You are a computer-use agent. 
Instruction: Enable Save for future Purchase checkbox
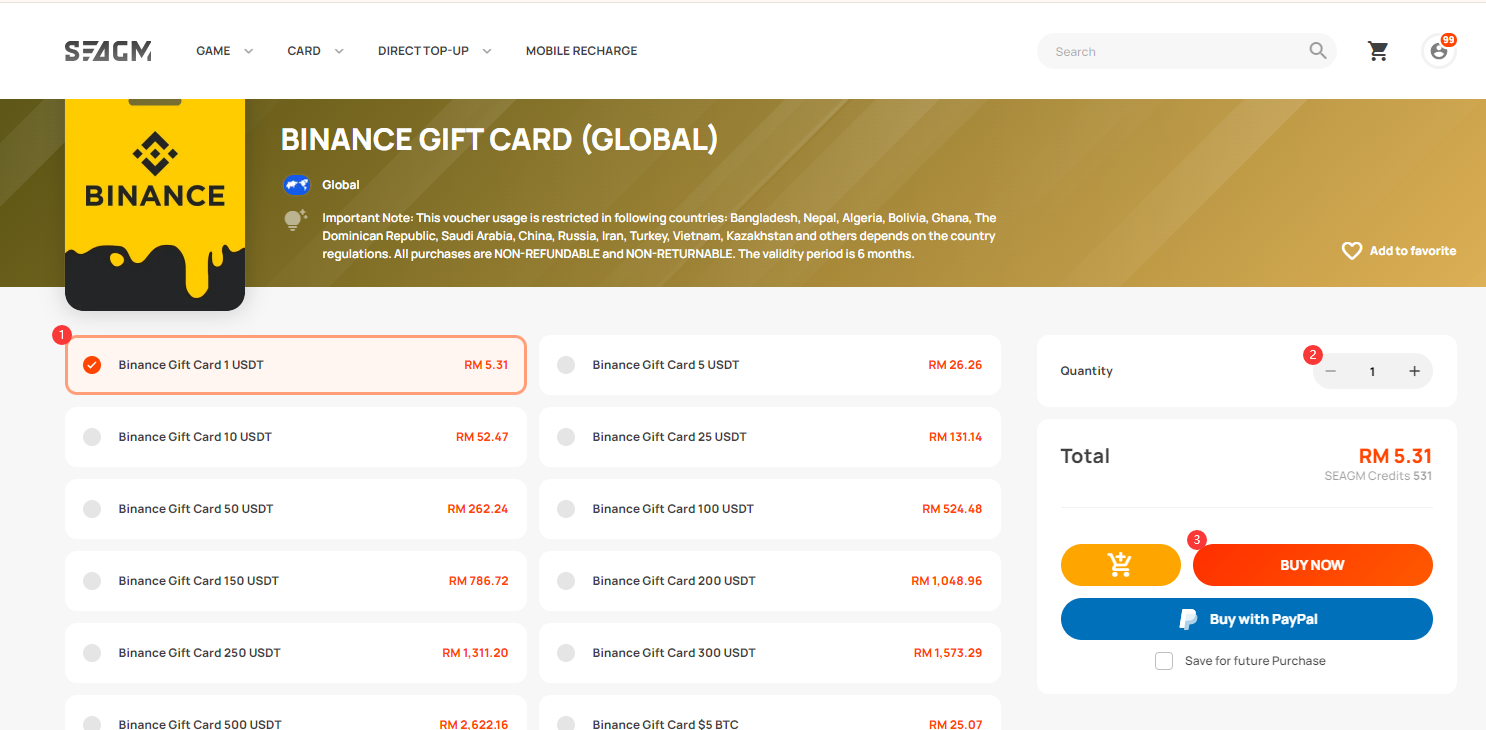pos(1164,661)
